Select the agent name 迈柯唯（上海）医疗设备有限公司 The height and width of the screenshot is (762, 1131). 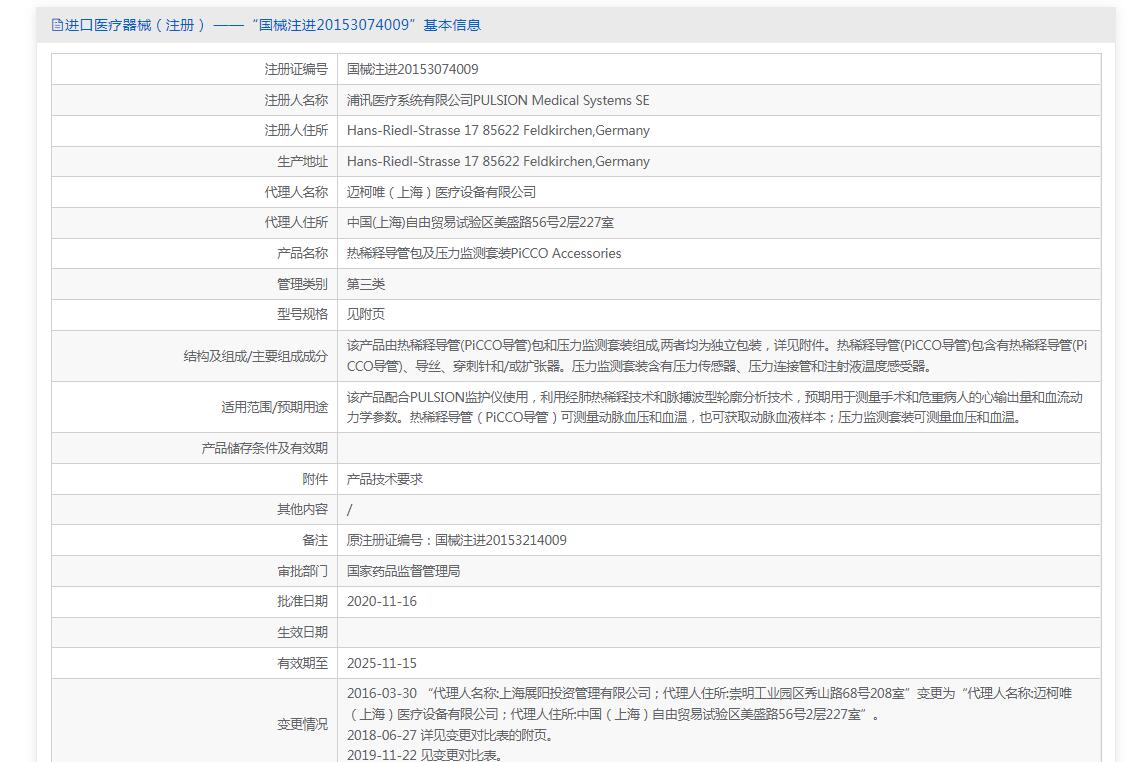pyautogui.click(x=441, y=192)
